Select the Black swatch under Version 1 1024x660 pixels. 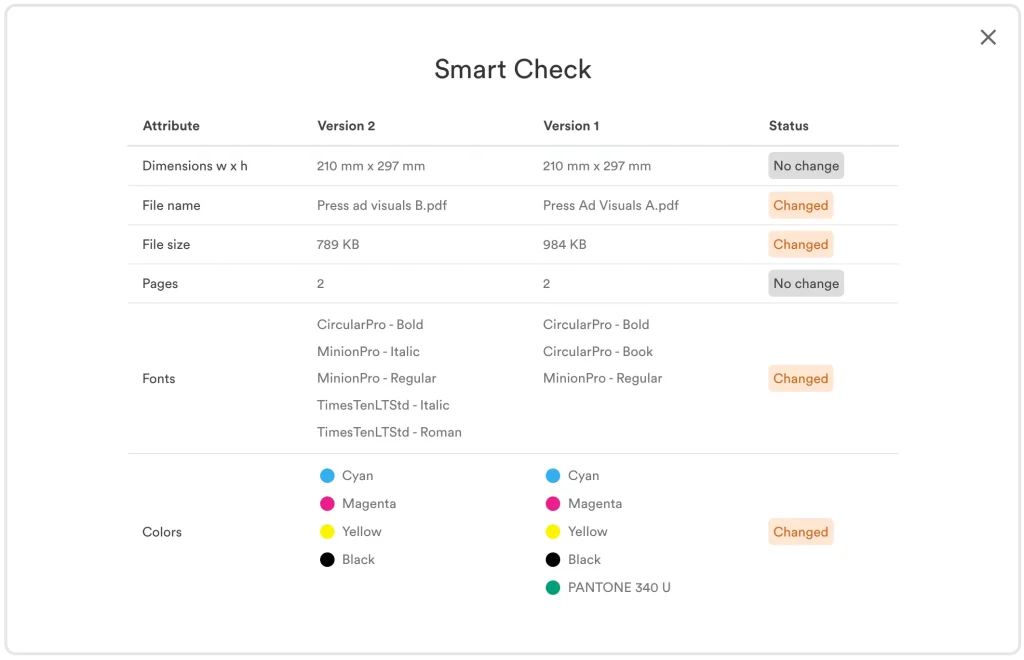coord(553,560)
